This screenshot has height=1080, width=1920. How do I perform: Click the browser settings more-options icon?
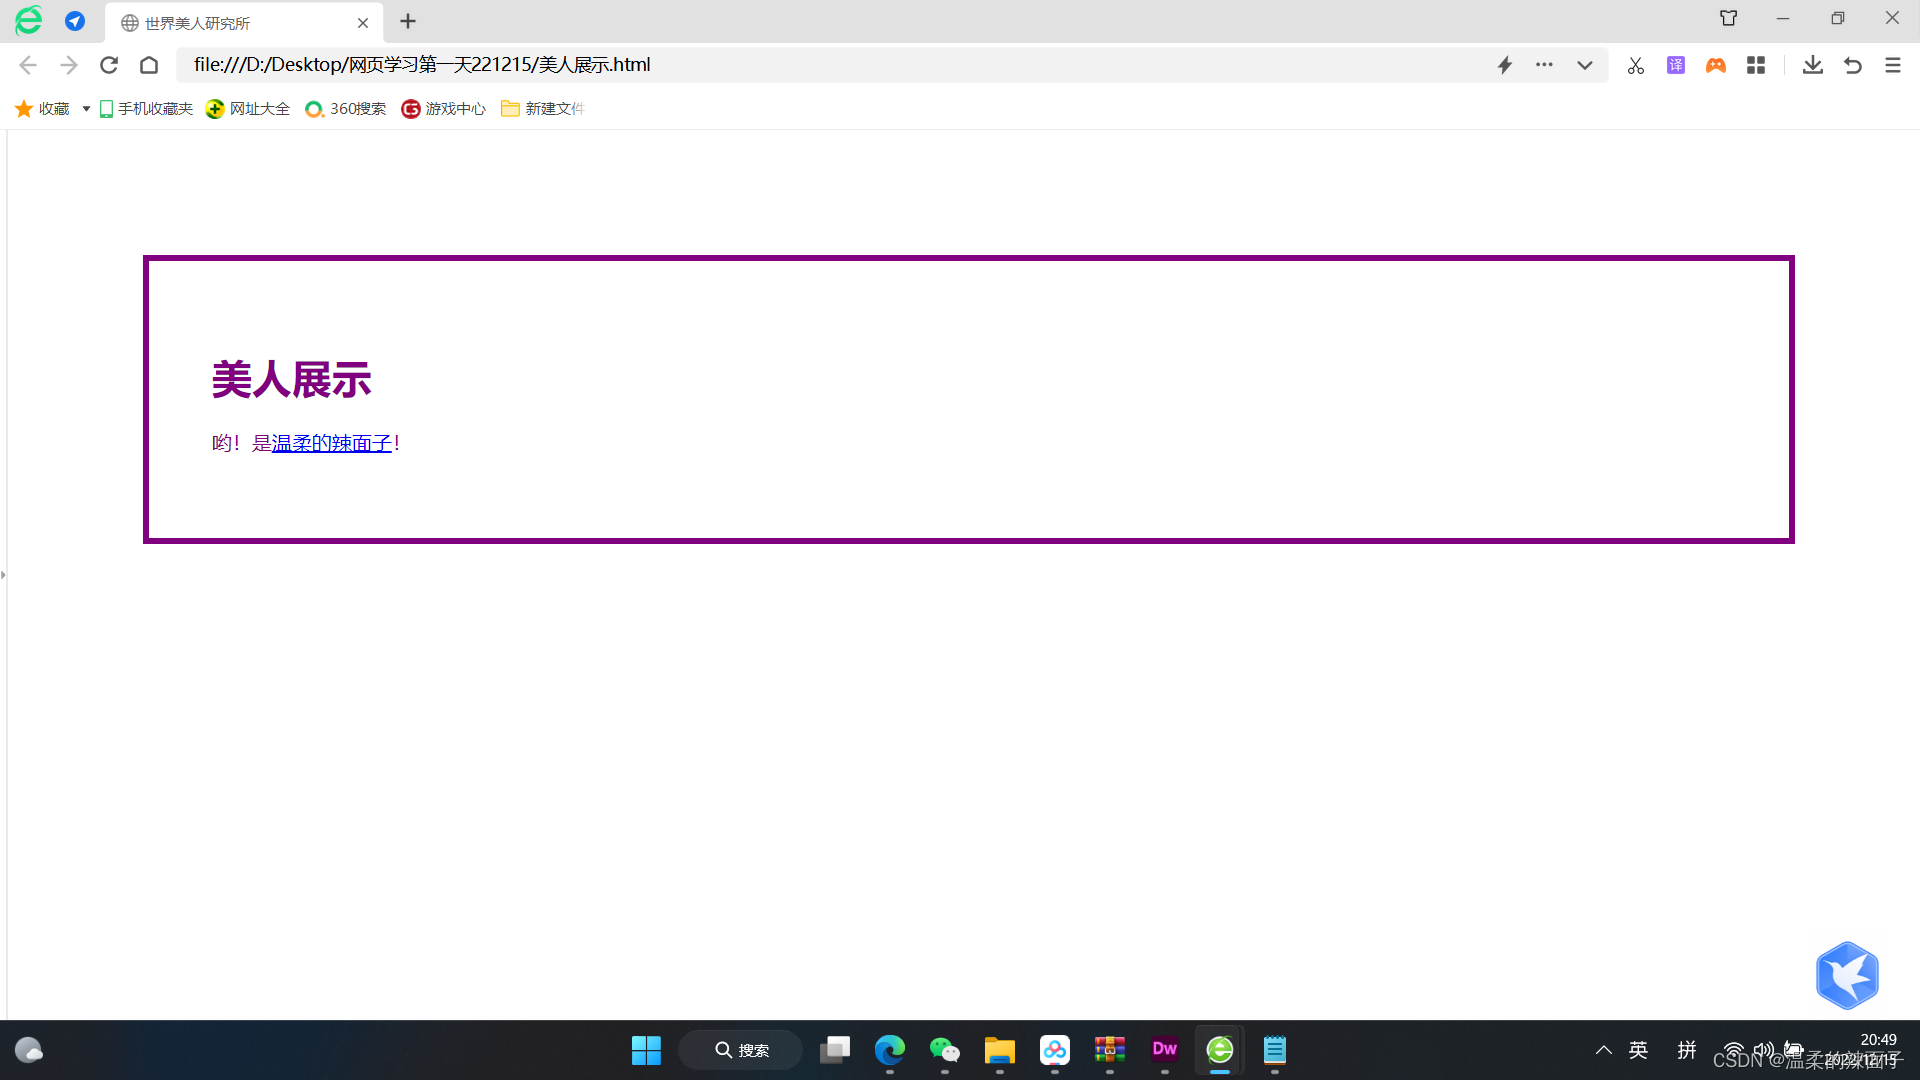pyautogui.click(x=1894, y=65)
